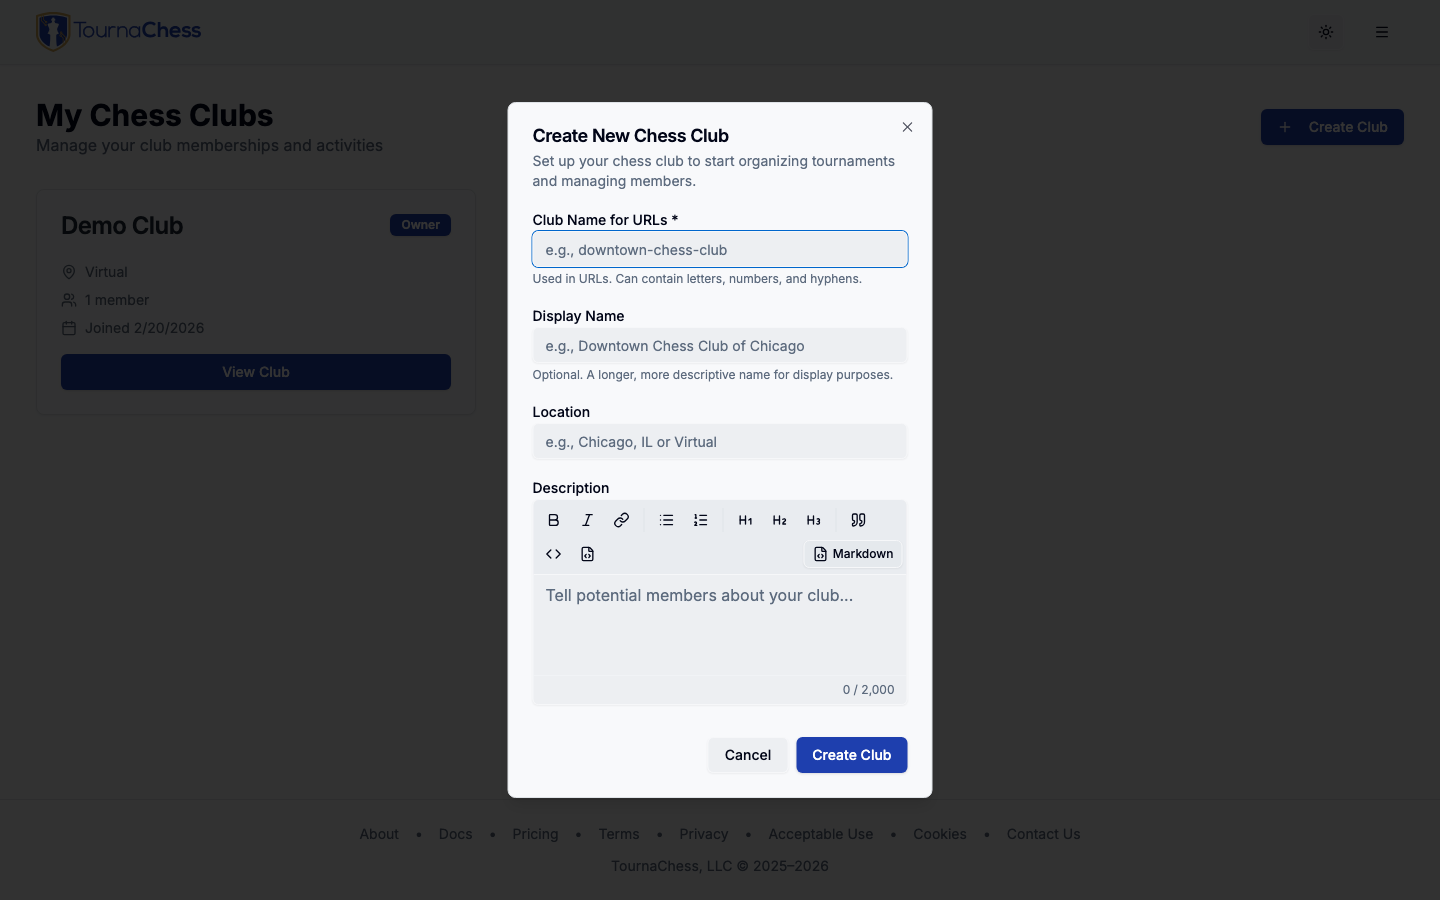The image size is (1440, 900).
Task: Apply Heading 3 style
Action: tap(813, 520)
